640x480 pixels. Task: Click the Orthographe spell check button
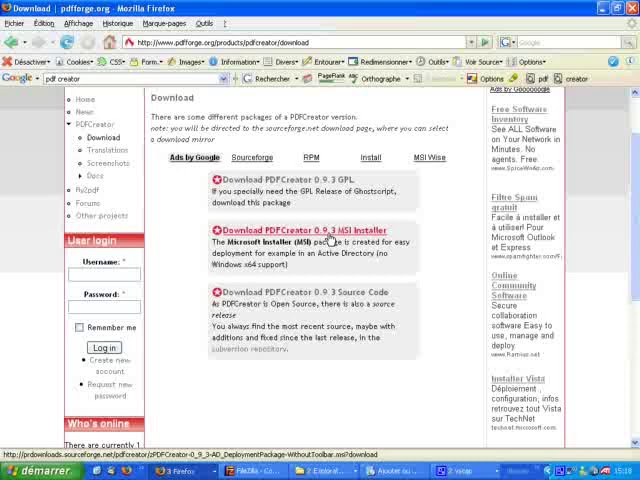coord(376,78)
